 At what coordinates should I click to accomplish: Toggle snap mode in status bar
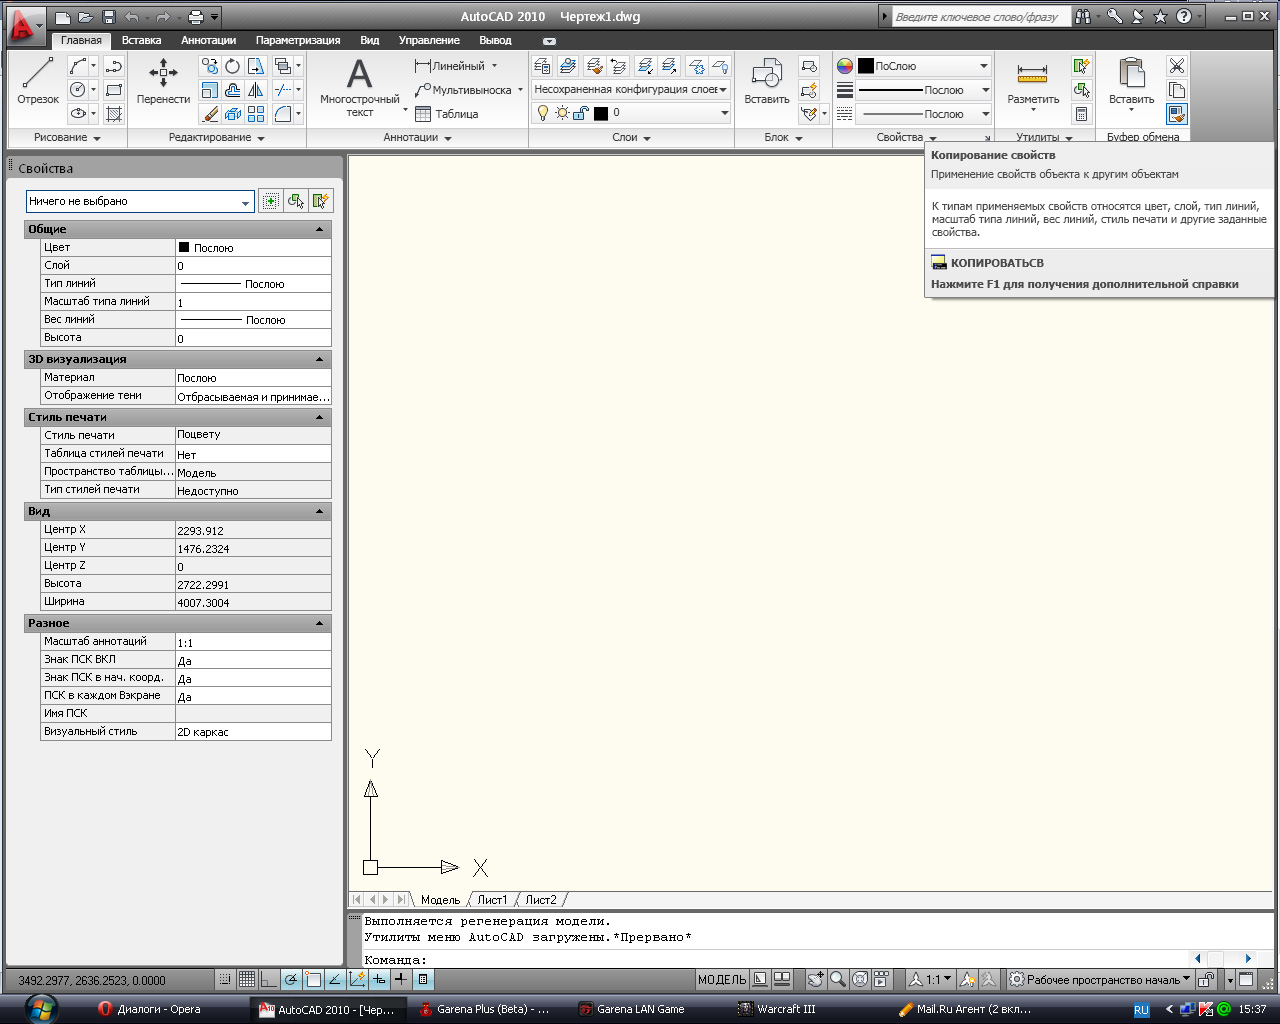225,980
